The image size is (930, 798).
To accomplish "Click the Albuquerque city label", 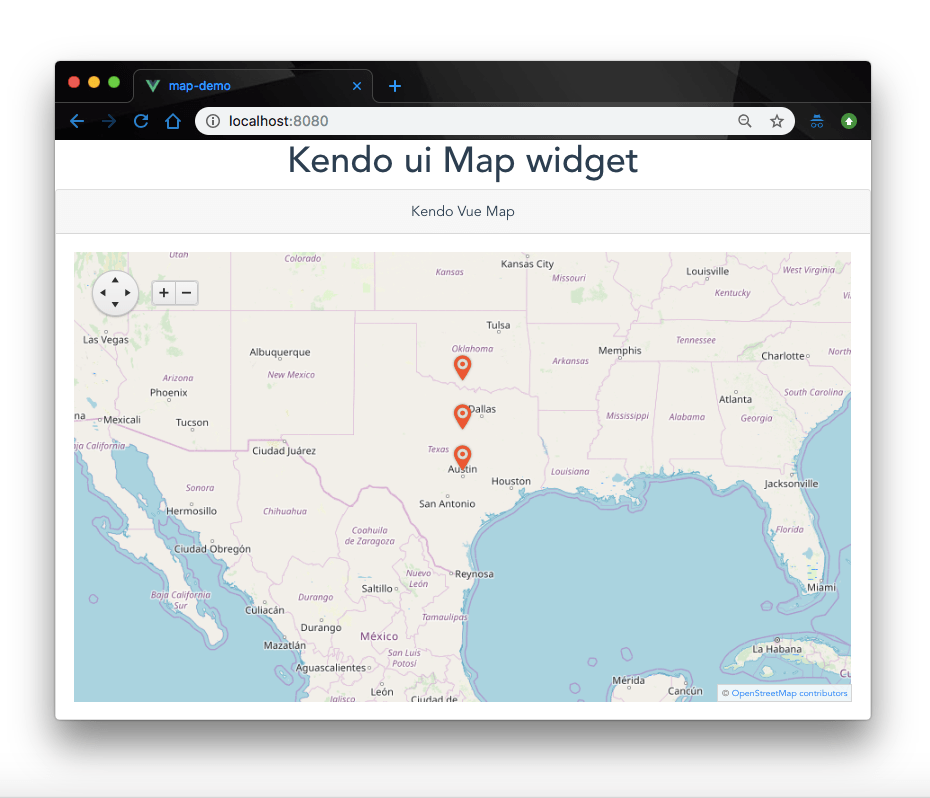I will point(280,352).
